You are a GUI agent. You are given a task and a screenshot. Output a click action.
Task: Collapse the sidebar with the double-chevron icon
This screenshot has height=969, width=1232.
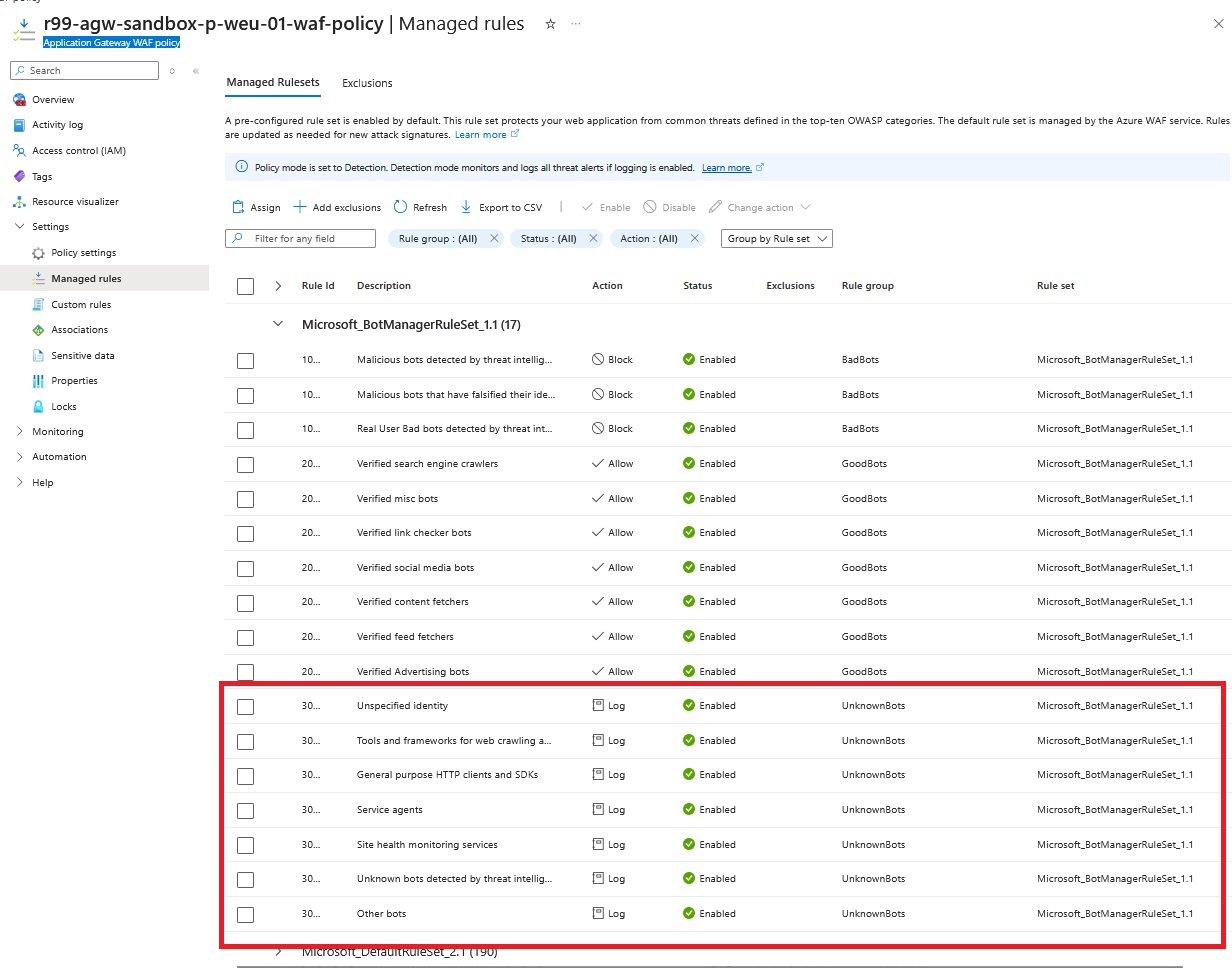[196, 71]
